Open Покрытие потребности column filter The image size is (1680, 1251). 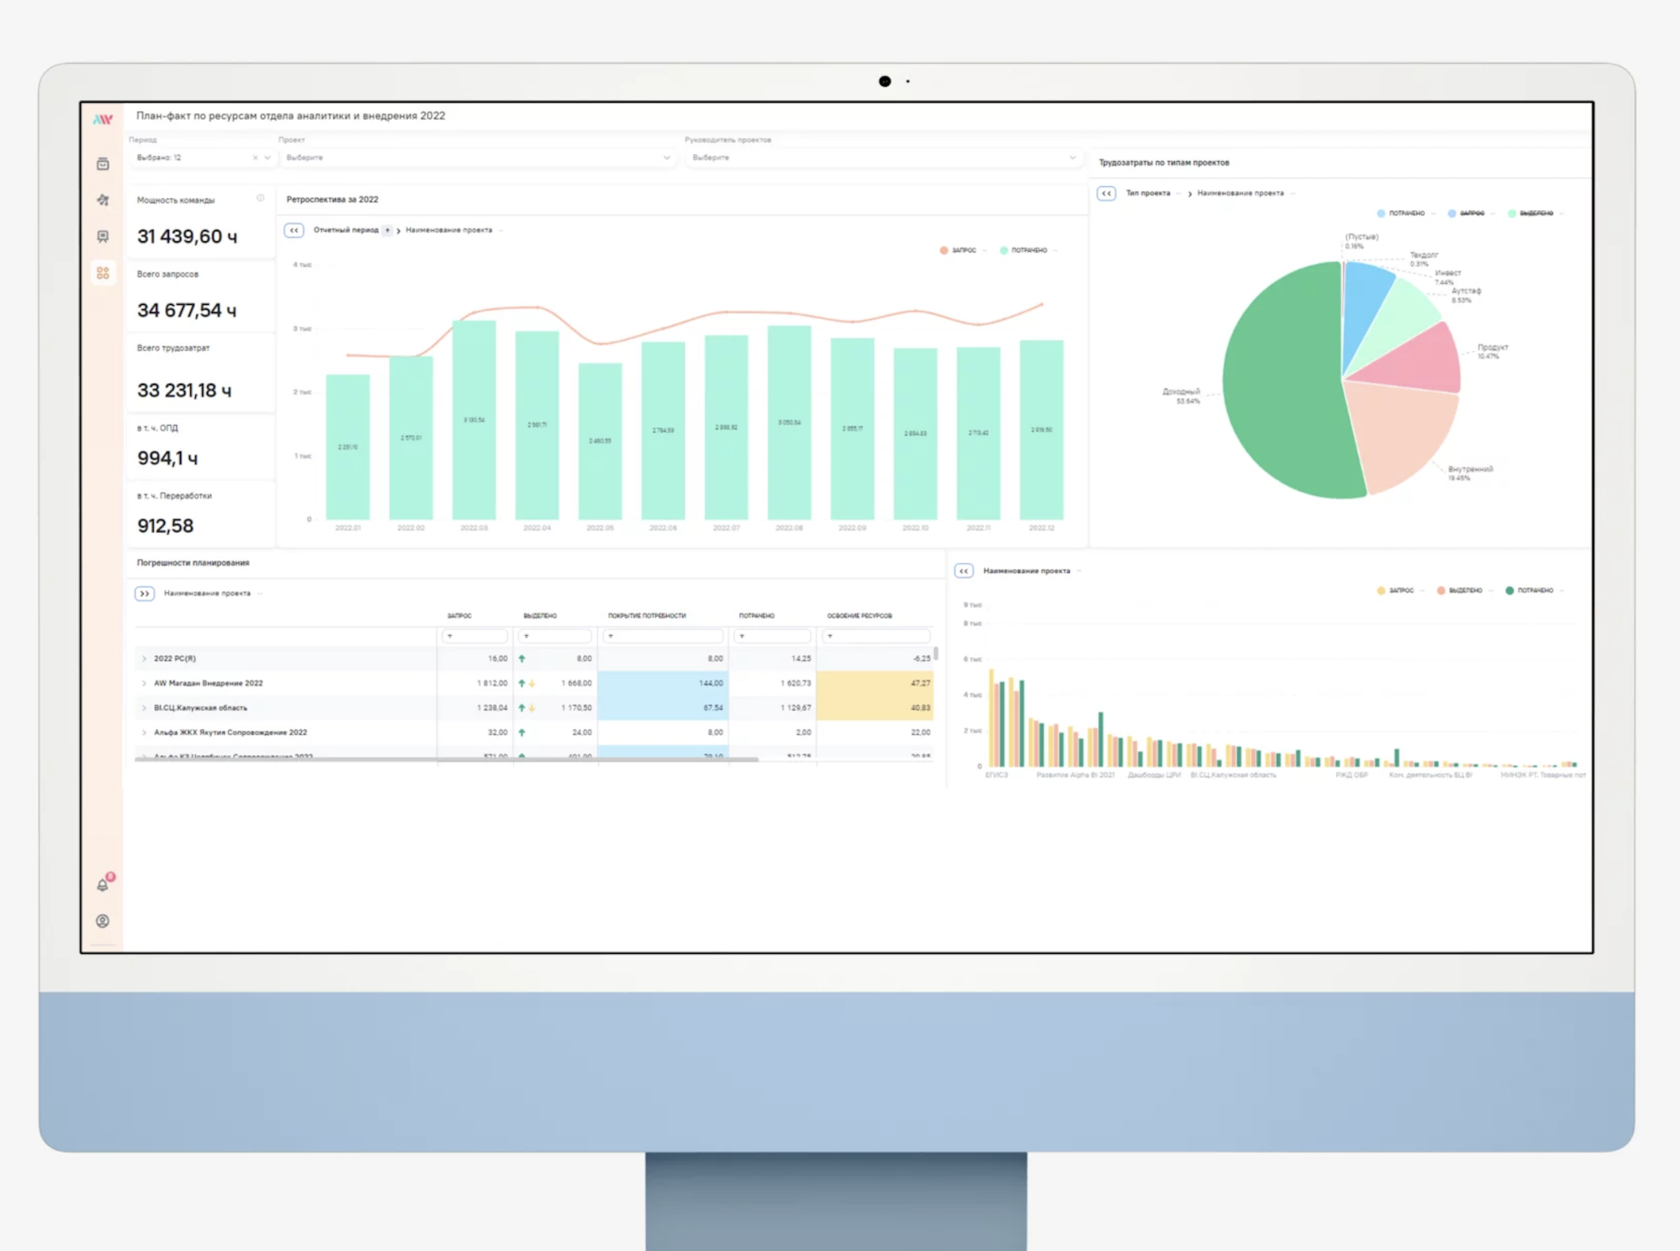click(663, 636)
